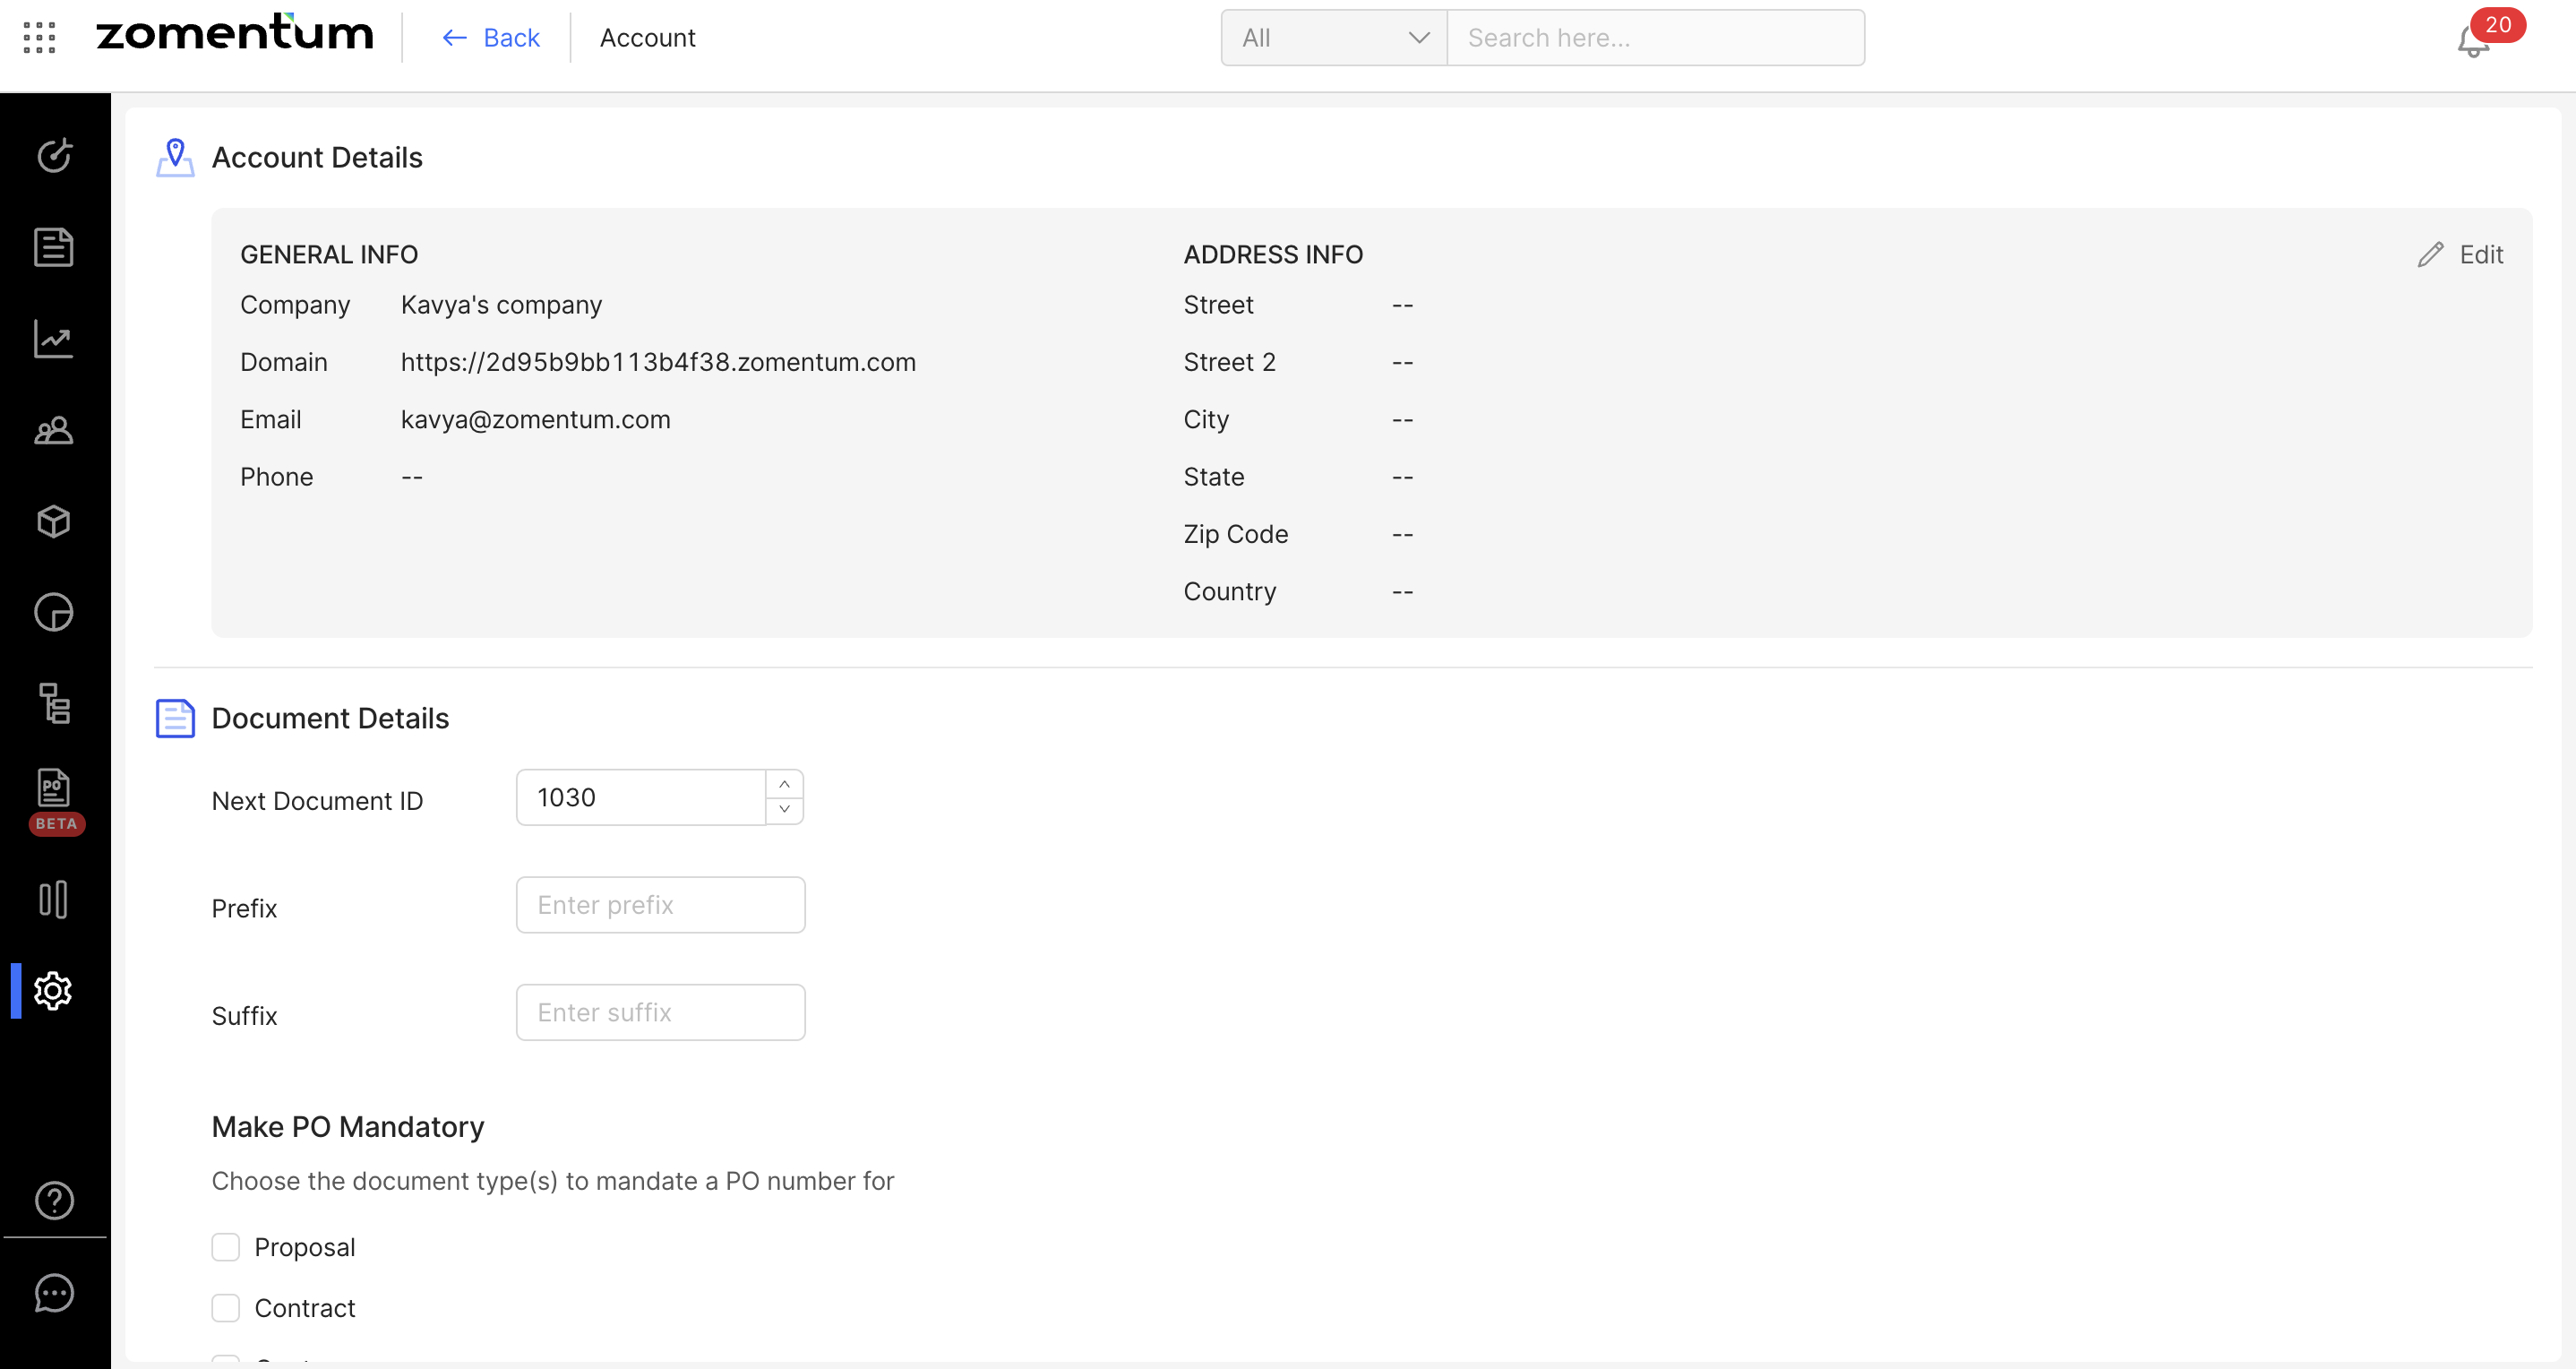Enable the Proposal PO checkbox
The image size is (2576, 1369).
click(x=226, y=1247)
